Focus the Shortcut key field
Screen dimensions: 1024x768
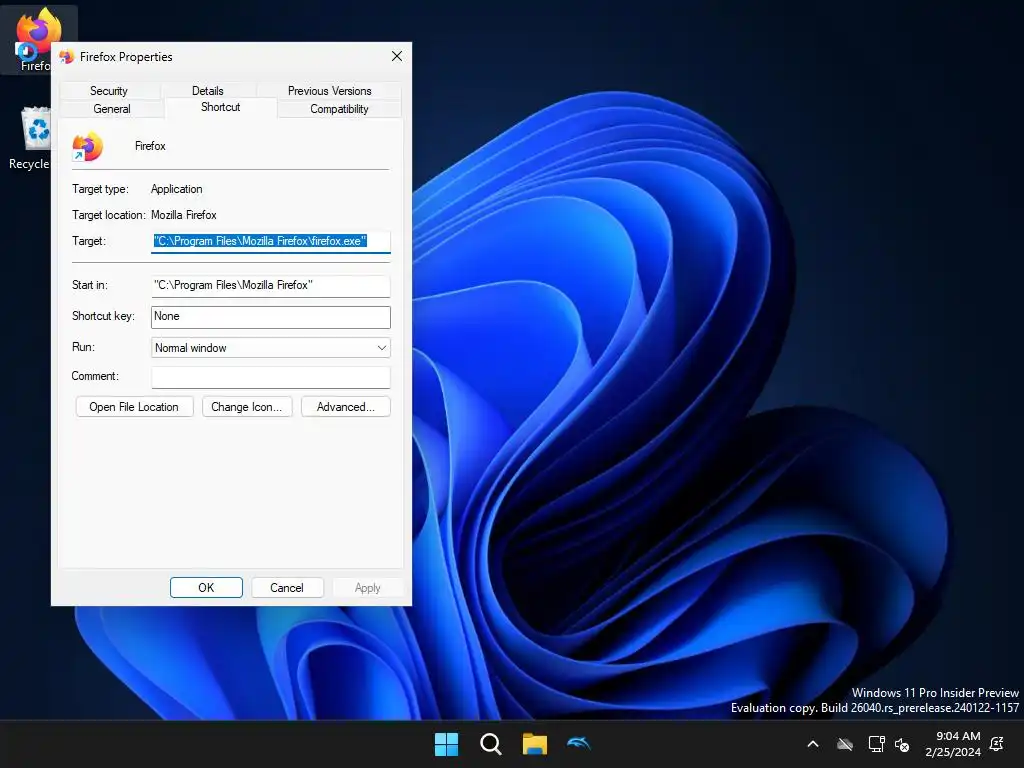pos(270,317)
